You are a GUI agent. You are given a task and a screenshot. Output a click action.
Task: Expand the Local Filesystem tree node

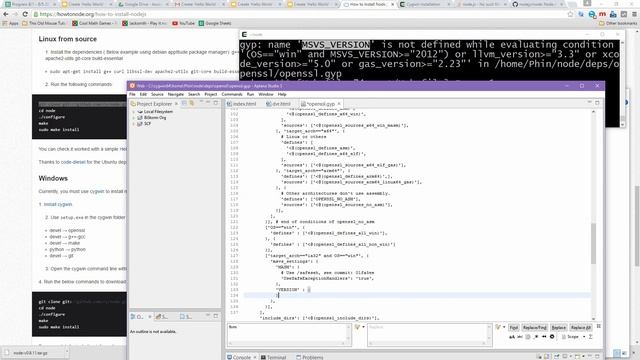[133, 111]
